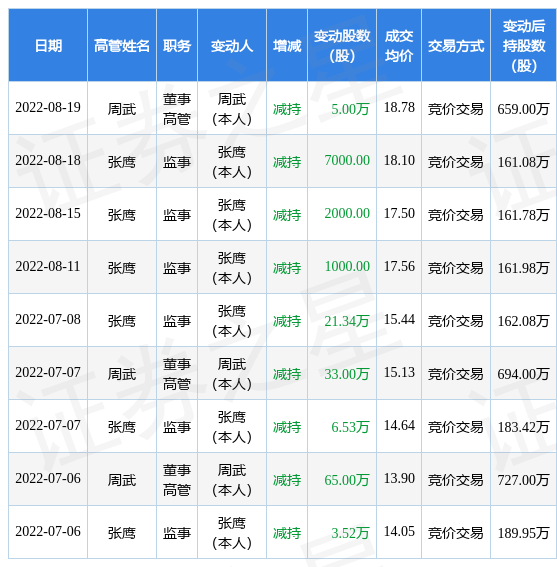
Task: Select the 189.95万 holdings cell
Action: point(523,533)
